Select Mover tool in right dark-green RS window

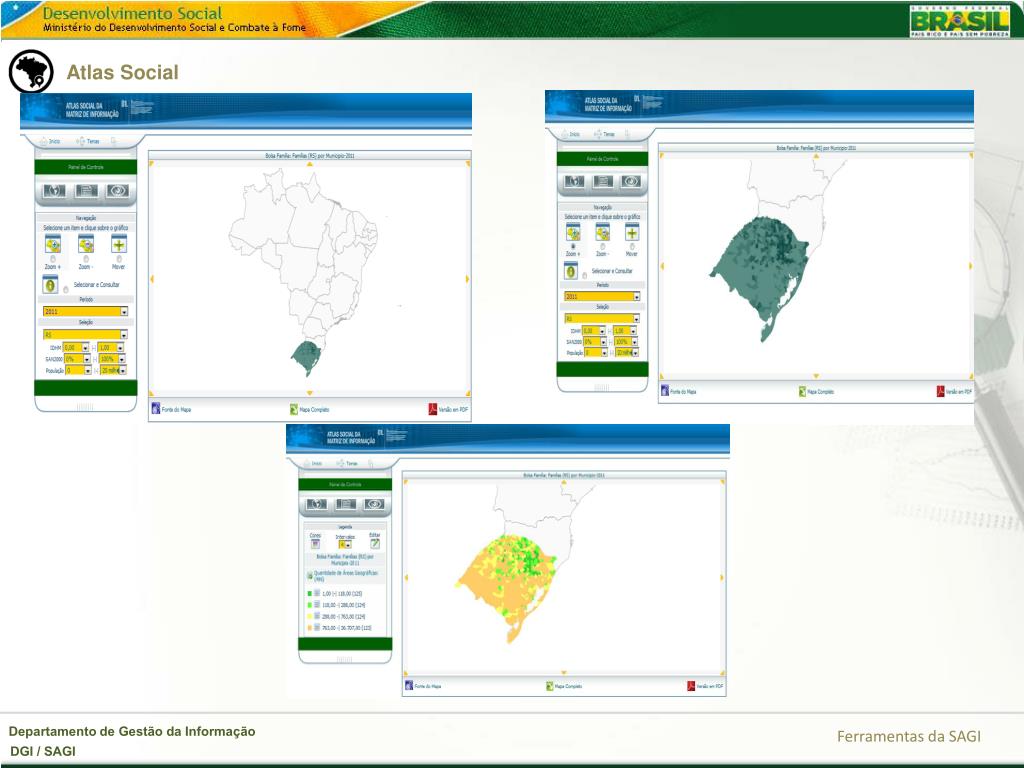(x=632, y=232)
